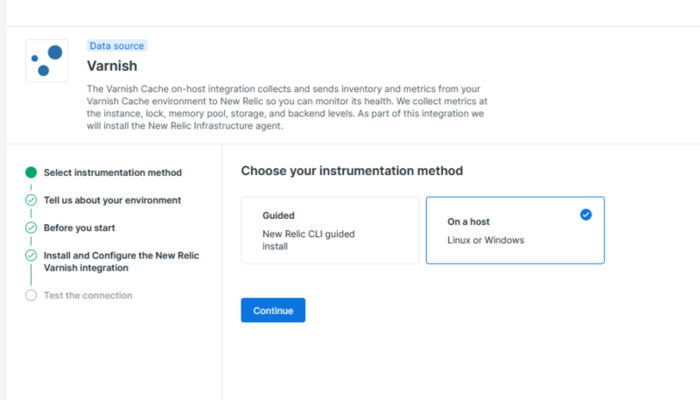The height and width of the screenshot is (400, 700).
Task: Click the Varnish heading text
Action: (x=112, y=66)
